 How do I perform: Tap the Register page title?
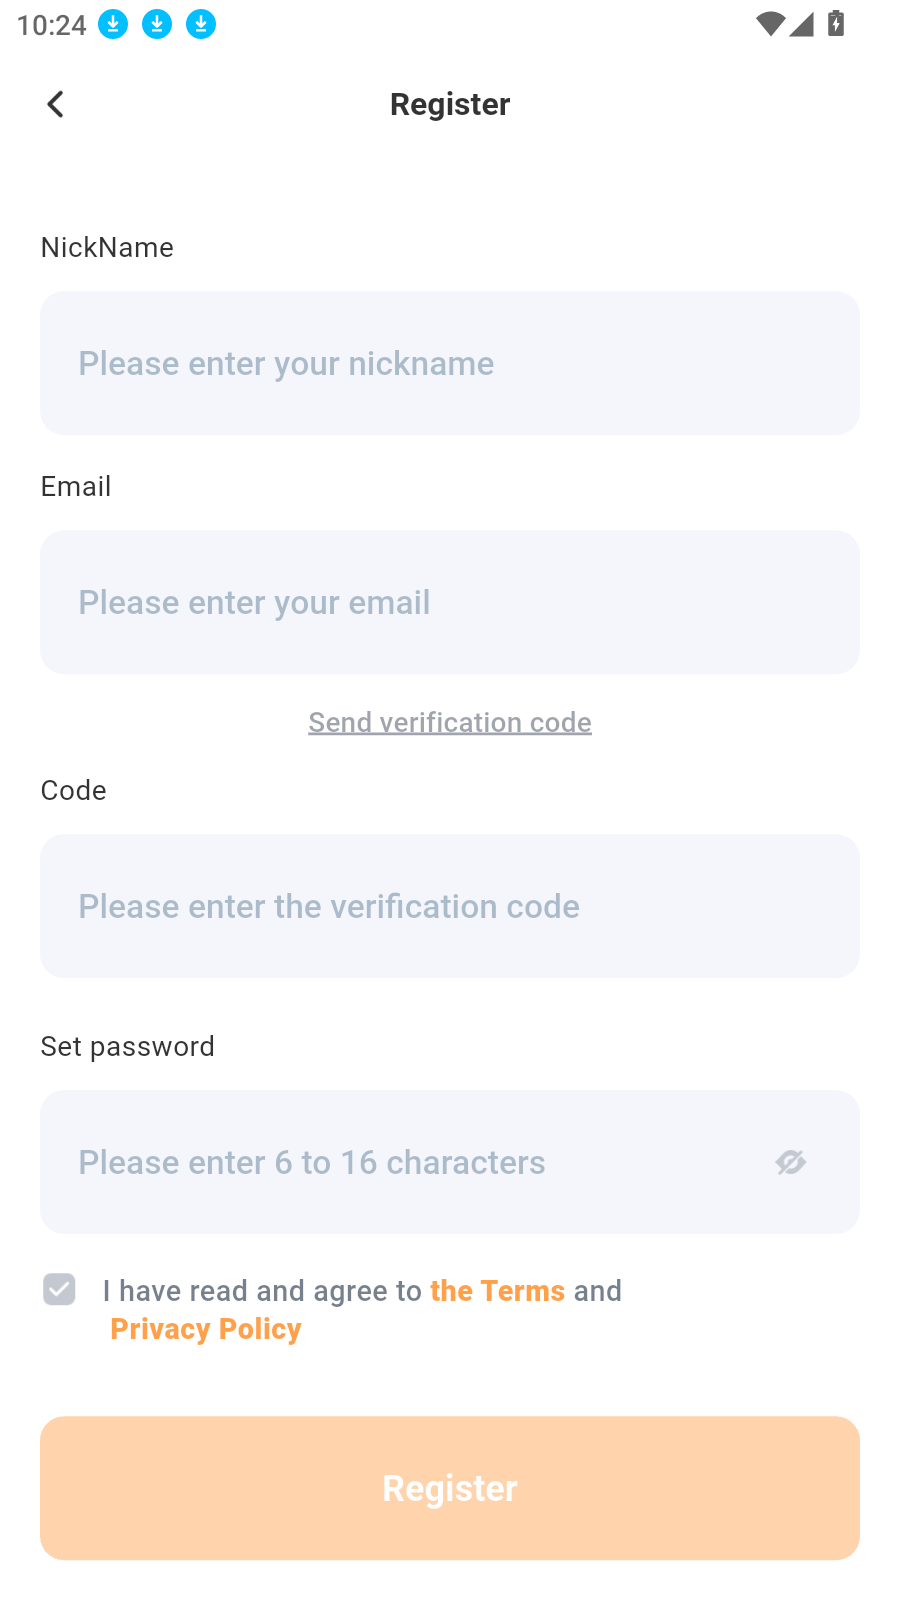pos(450,104)
